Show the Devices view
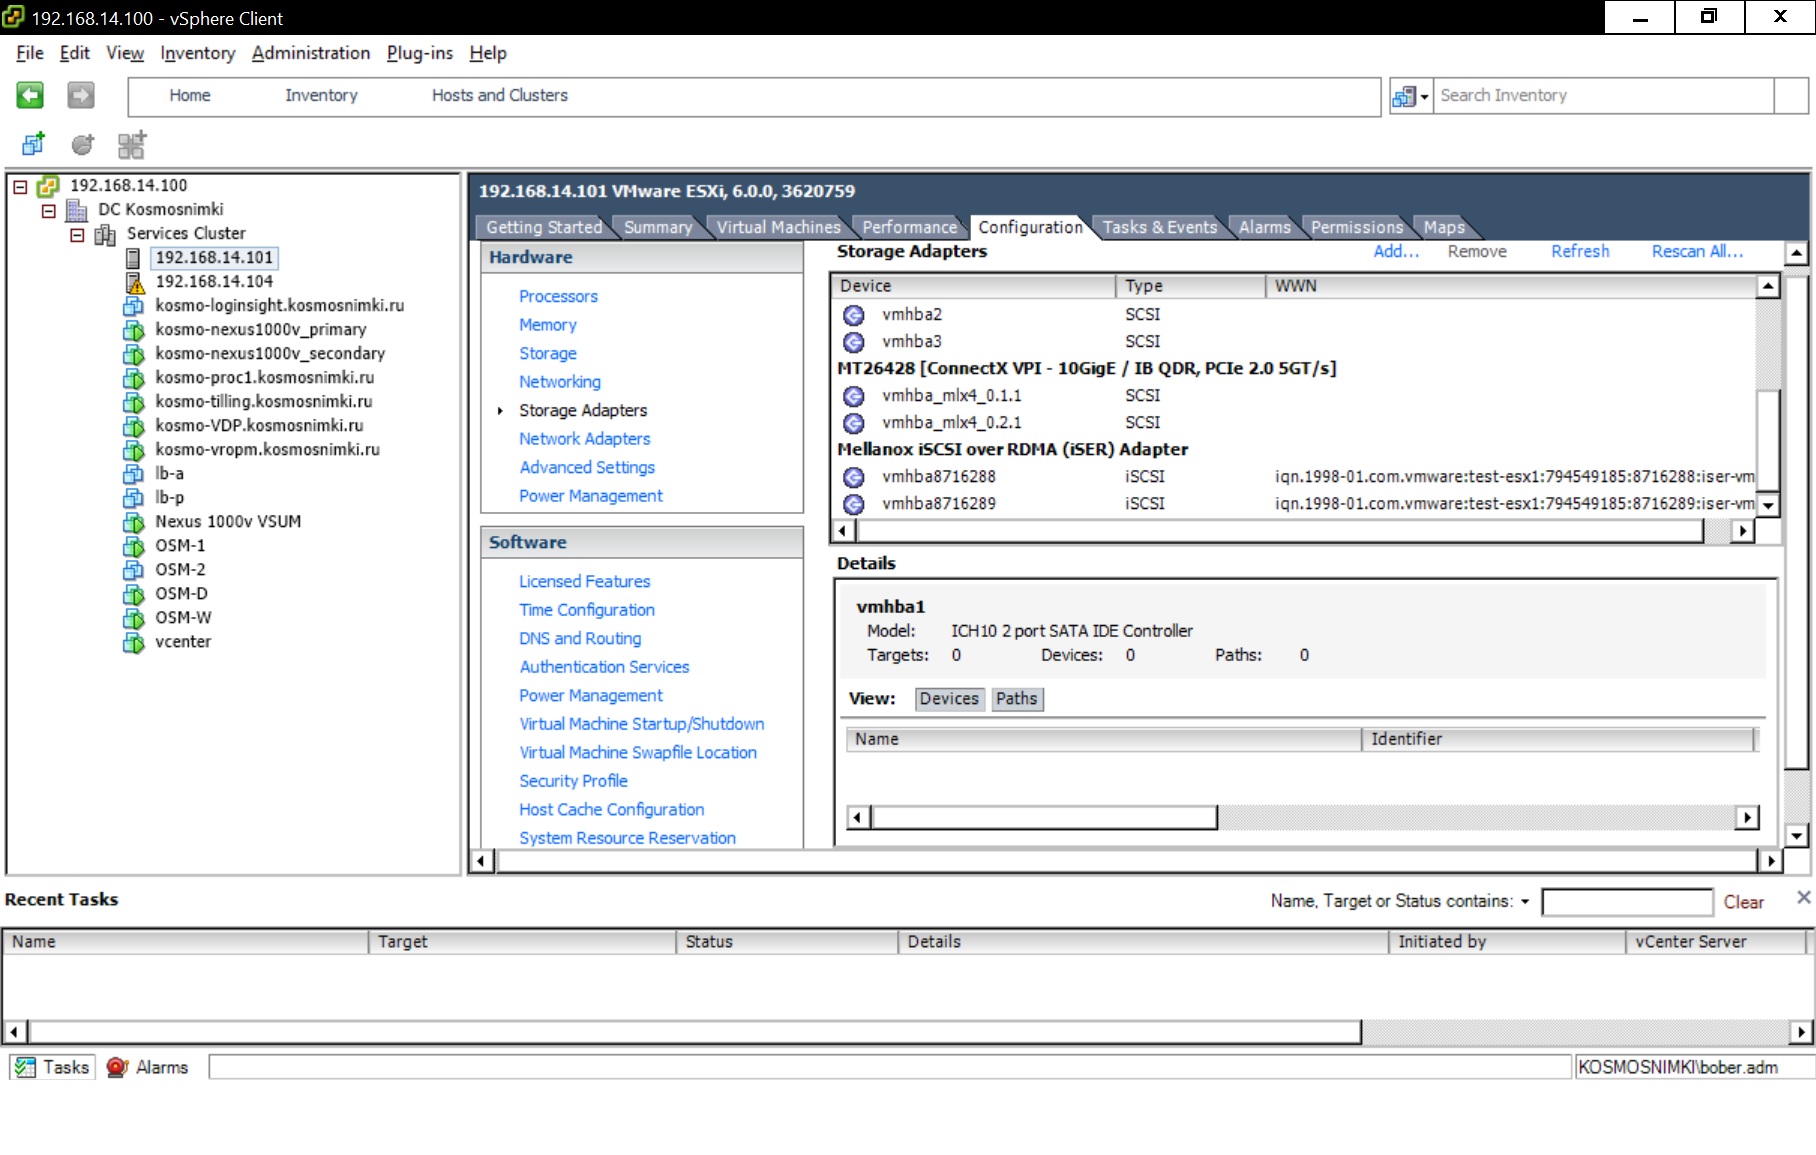Viewport: 1816px width, 1155px height. click(x=949, y=699)
